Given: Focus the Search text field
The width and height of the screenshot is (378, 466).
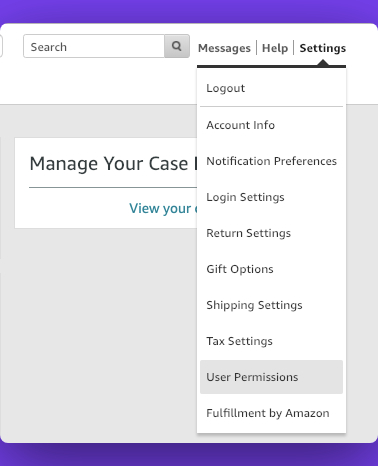Looking at the screenshot, I should 94,46.
